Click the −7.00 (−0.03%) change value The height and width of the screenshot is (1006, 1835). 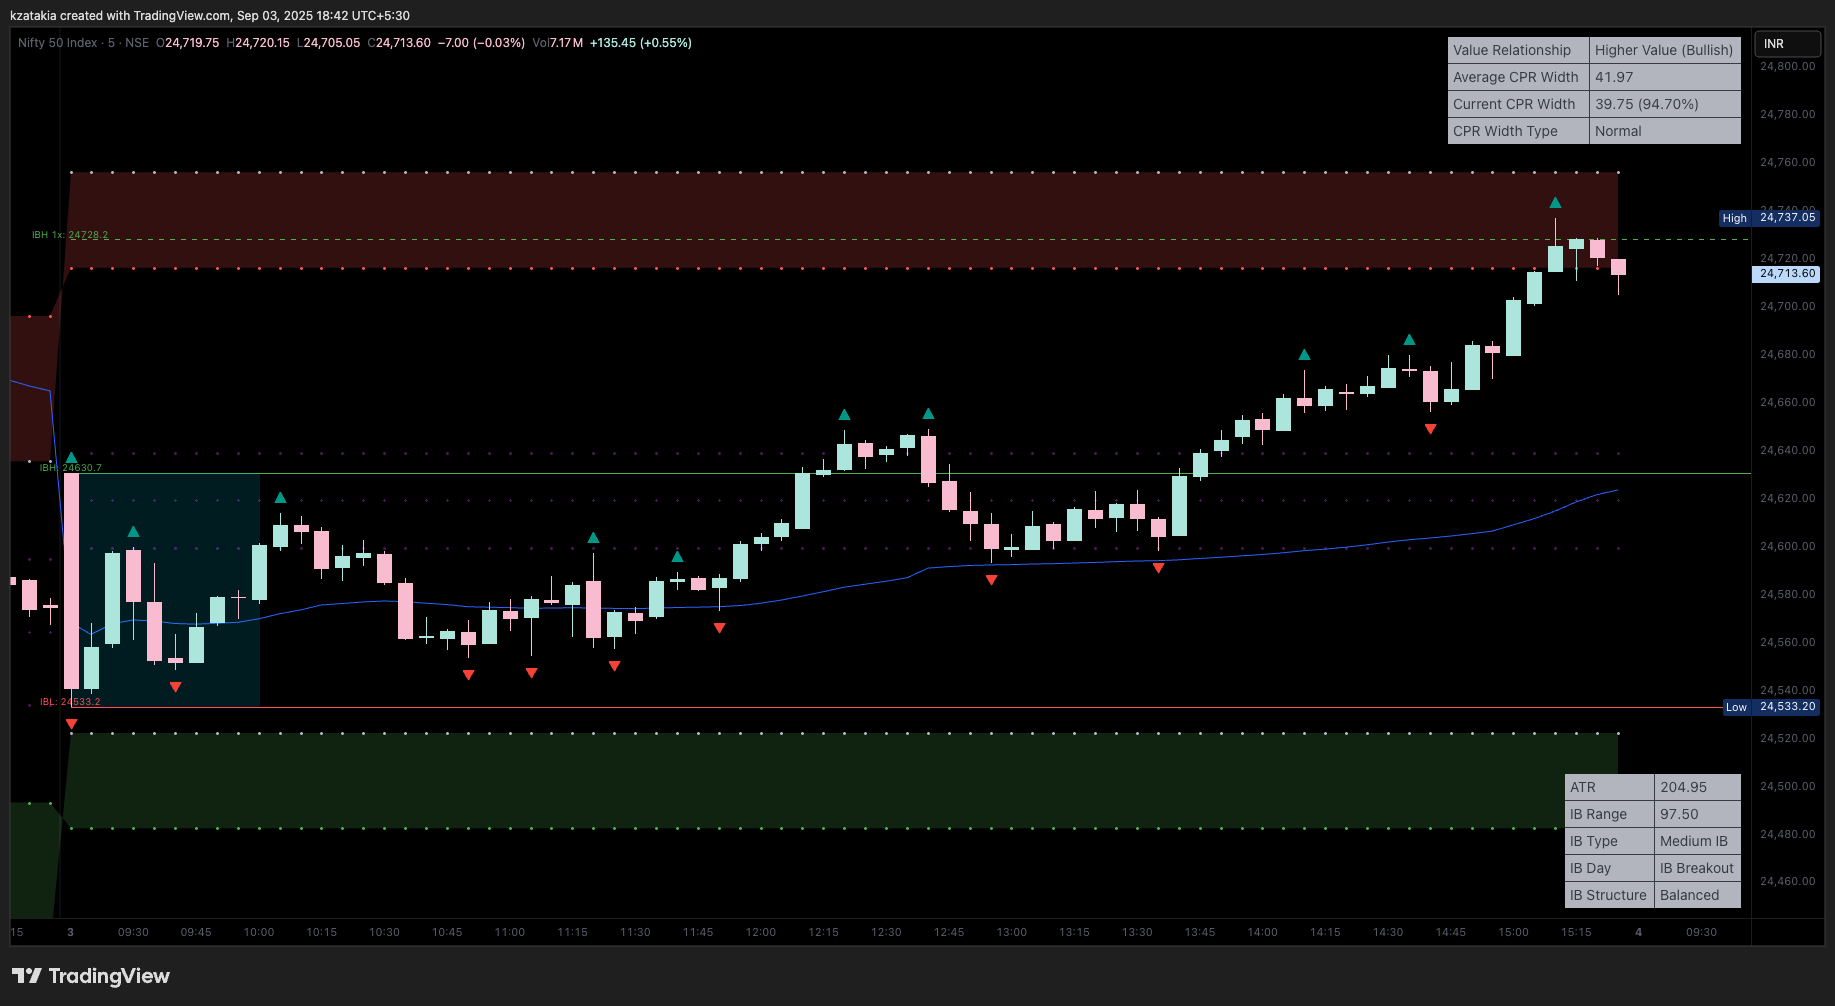tap(481, 43)
